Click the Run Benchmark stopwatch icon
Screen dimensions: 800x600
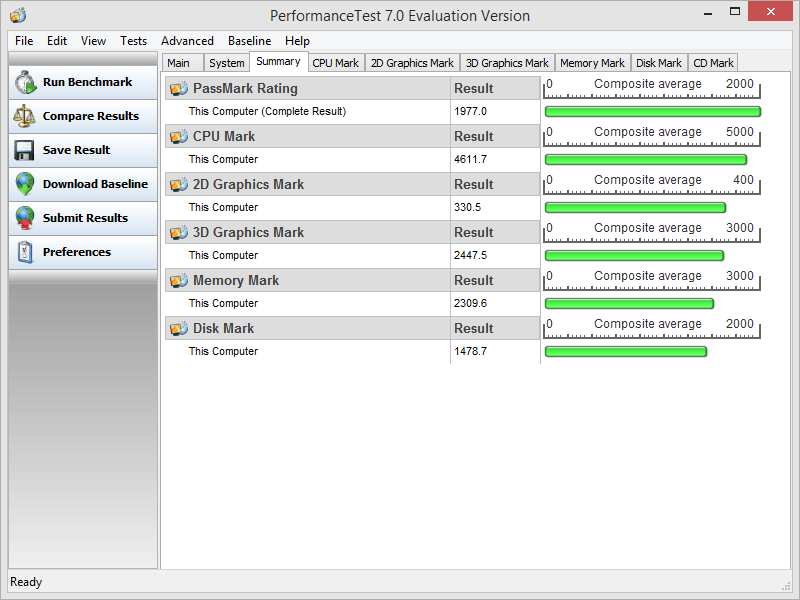point(25,82)
